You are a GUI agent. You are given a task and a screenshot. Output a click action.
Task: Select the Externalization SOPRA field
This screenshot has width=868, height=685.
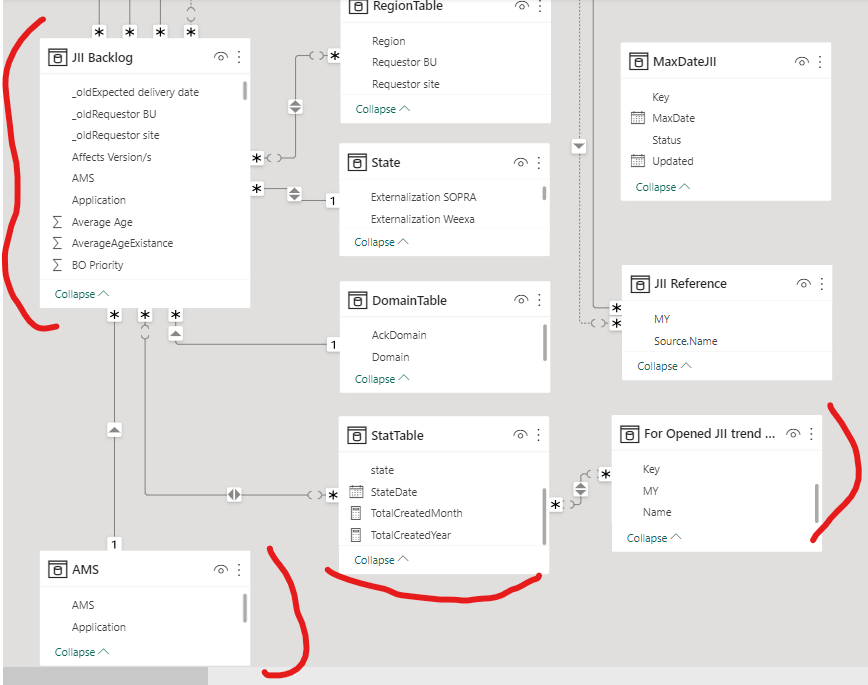point(423,197)
